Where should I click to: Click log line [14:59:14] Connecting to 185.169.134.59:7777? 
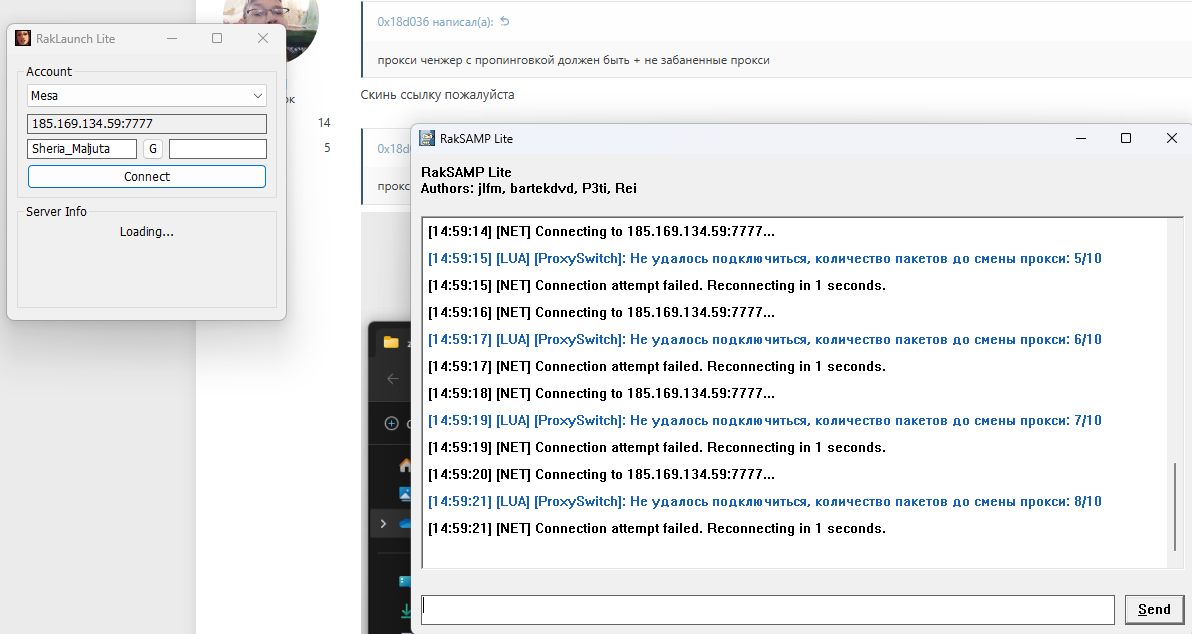click(x=601, y=231)
